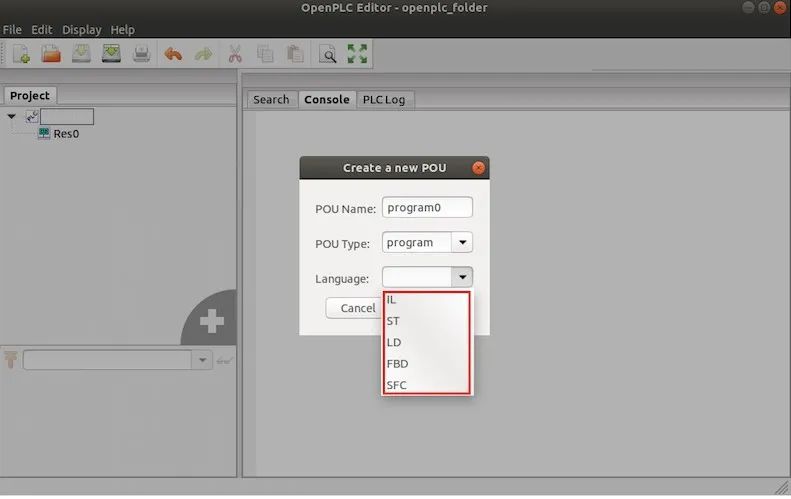Select Res0 in the project tree
Screen dimensions: 791x499
click(x=66, y=134)
